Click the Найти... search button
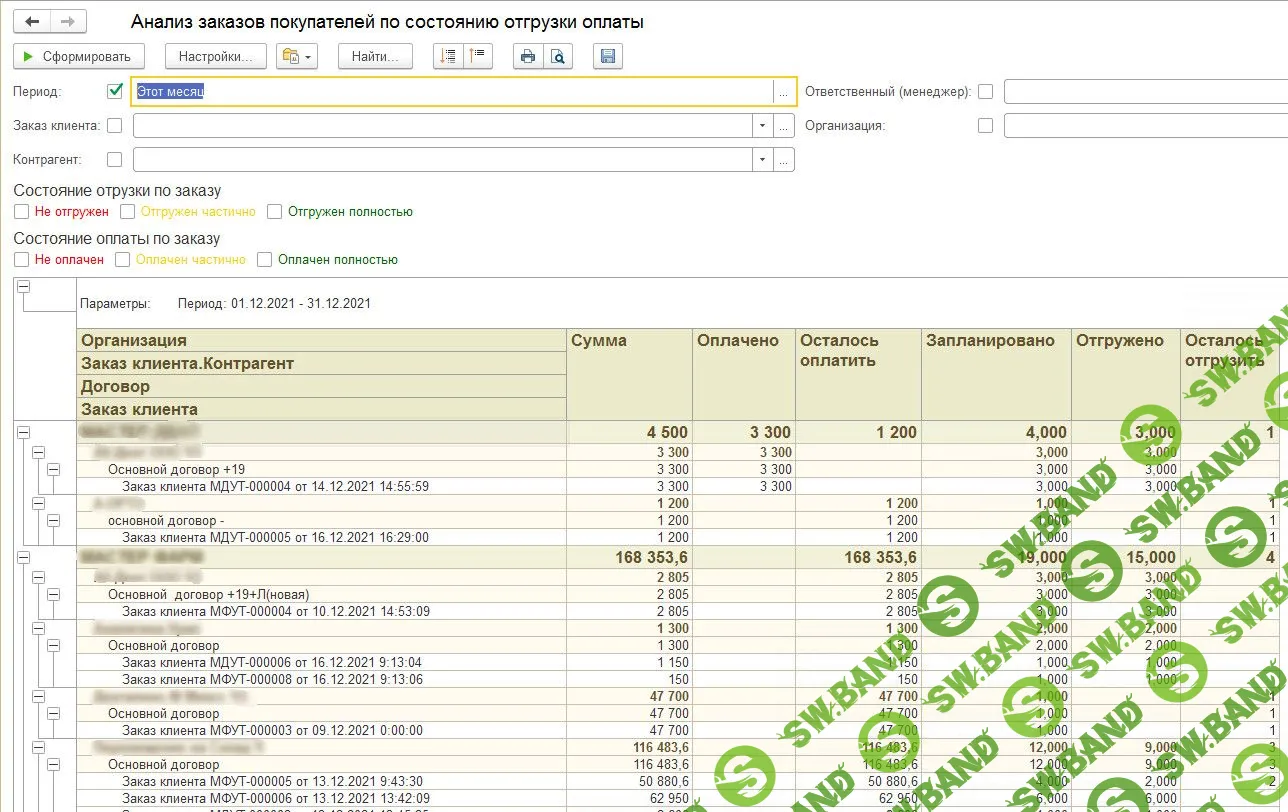 click(x=375, y=56)
